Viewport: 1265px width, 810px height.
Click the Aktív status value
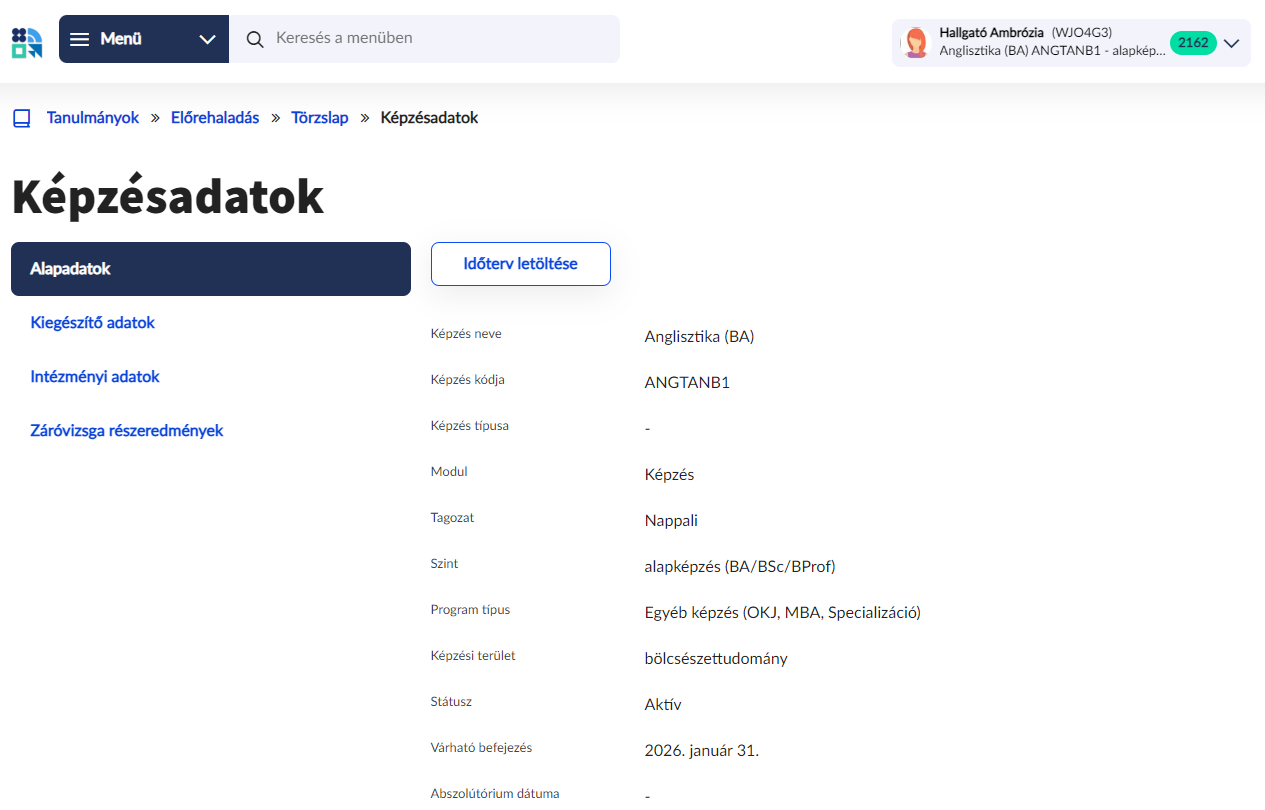click(663, 704)
